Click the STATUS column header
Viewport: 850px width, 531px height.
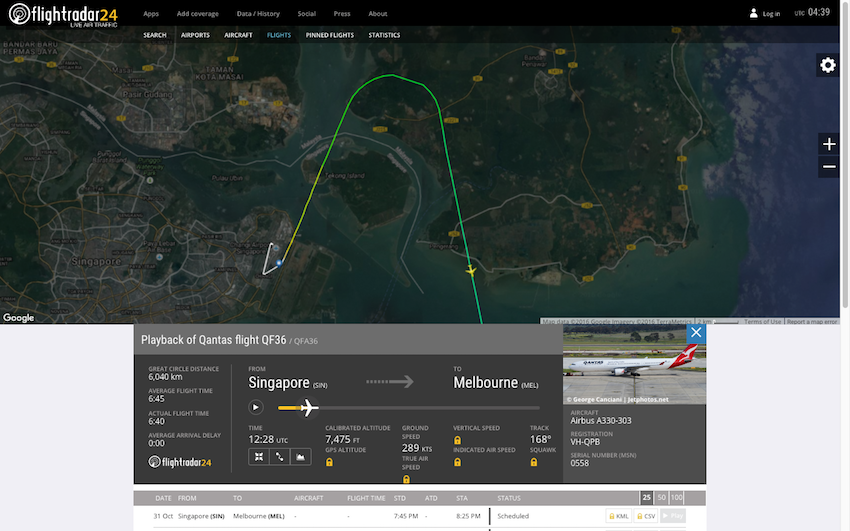(x=508, y=498)
